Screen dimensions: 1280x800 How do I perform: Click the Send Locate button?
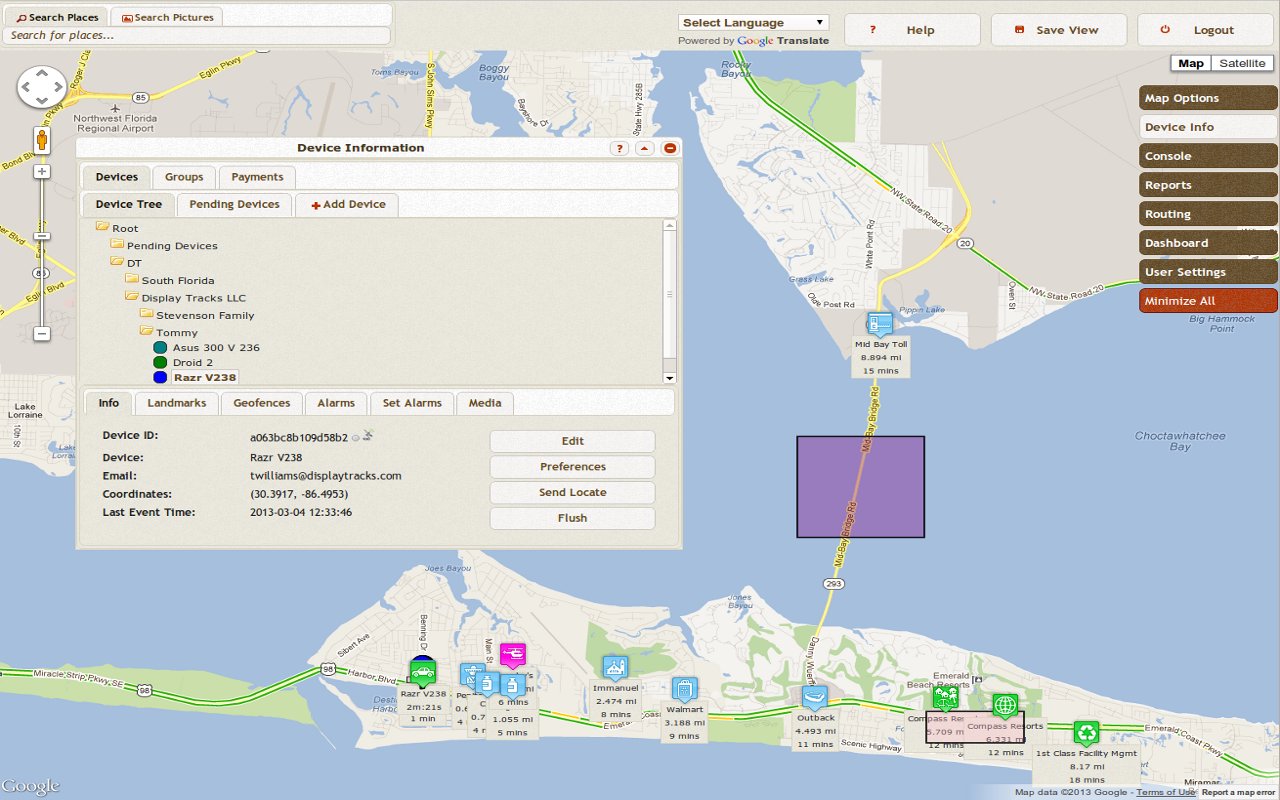(572, 493)
